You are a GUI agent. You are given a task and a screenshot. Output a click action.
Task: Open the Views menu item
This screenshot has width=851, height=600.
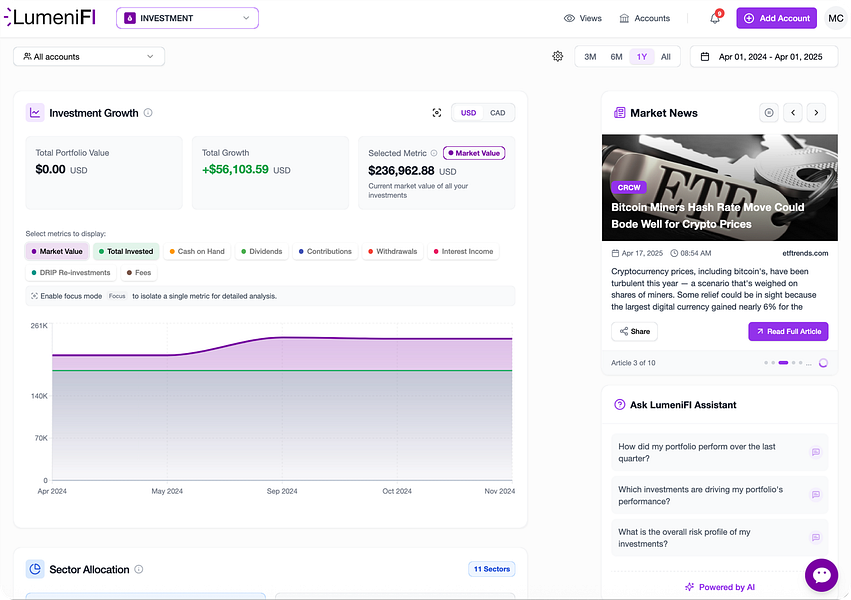point(583,18)
